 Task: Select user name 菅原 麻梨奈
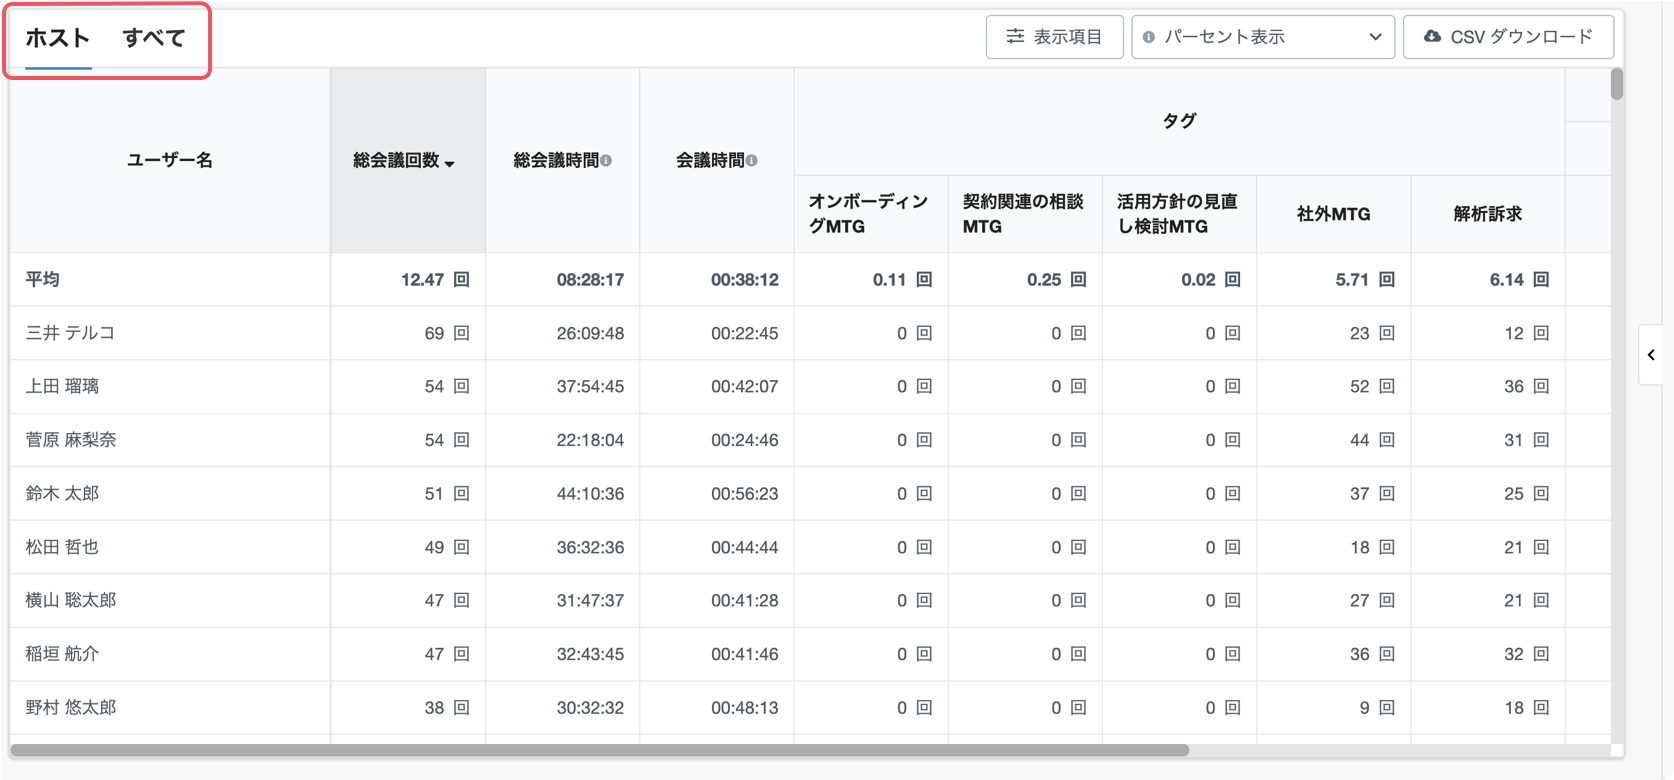71,440
